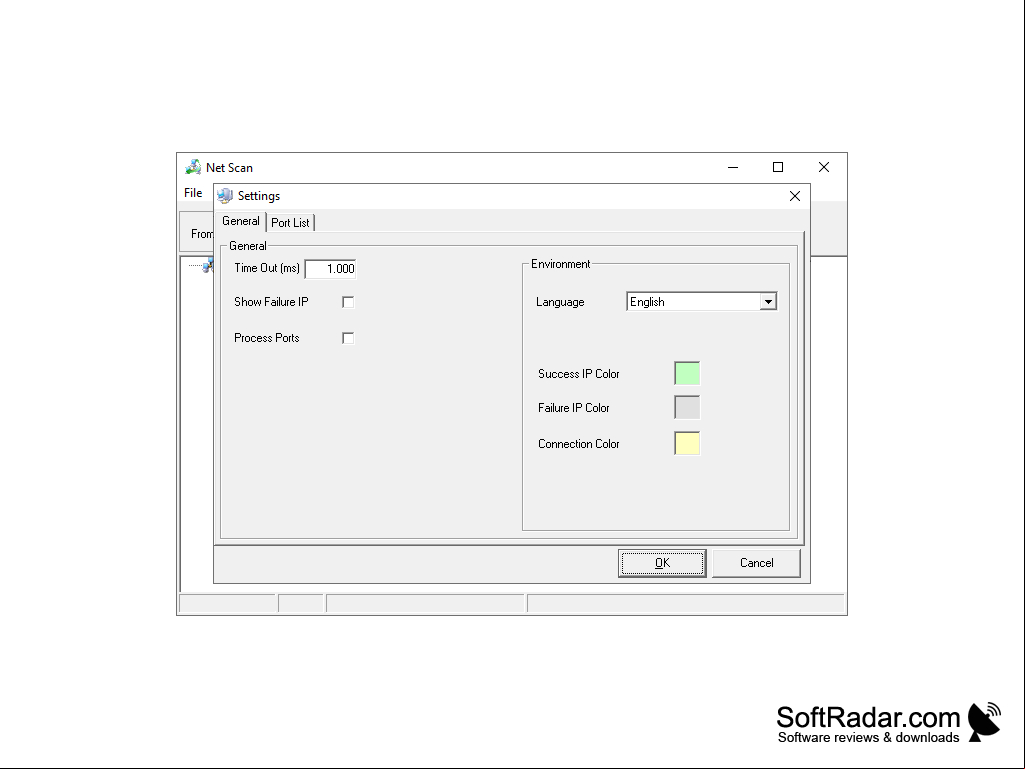Click the Net Scan app icon in title bar
The image size is (1025, 769).
point(193,167)
